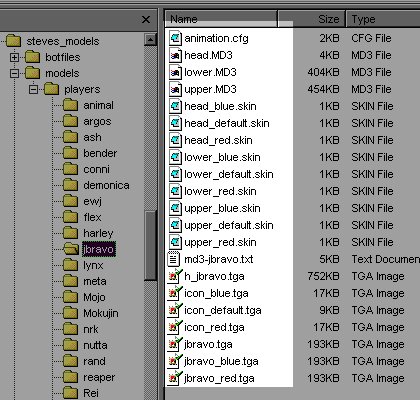The image size is (420, 400).
Task: Click the folder tree scroll-up arrow
Action: click(150, 40)
